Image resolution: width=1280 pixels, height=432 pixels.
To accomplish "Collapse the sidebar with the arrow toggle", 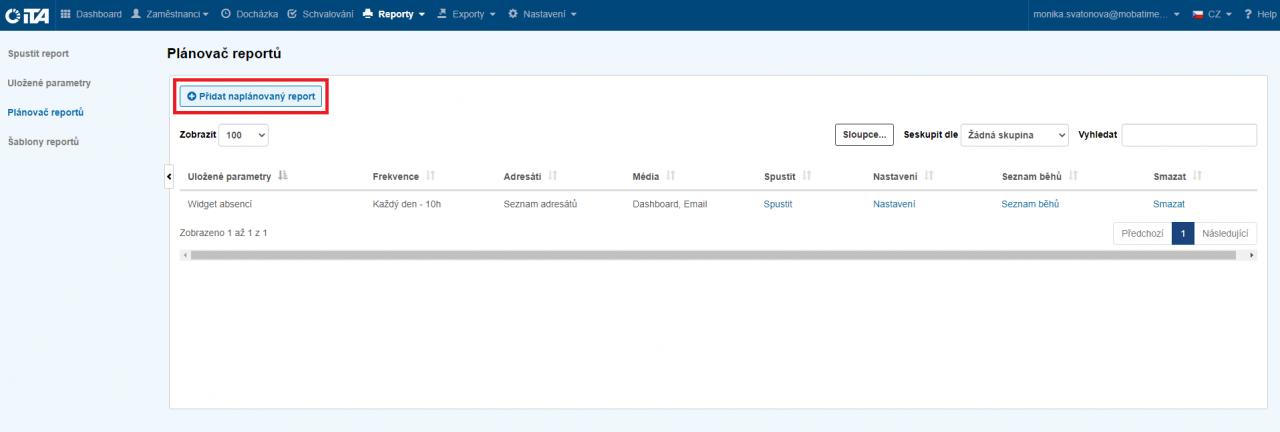I will coord(168,176).
